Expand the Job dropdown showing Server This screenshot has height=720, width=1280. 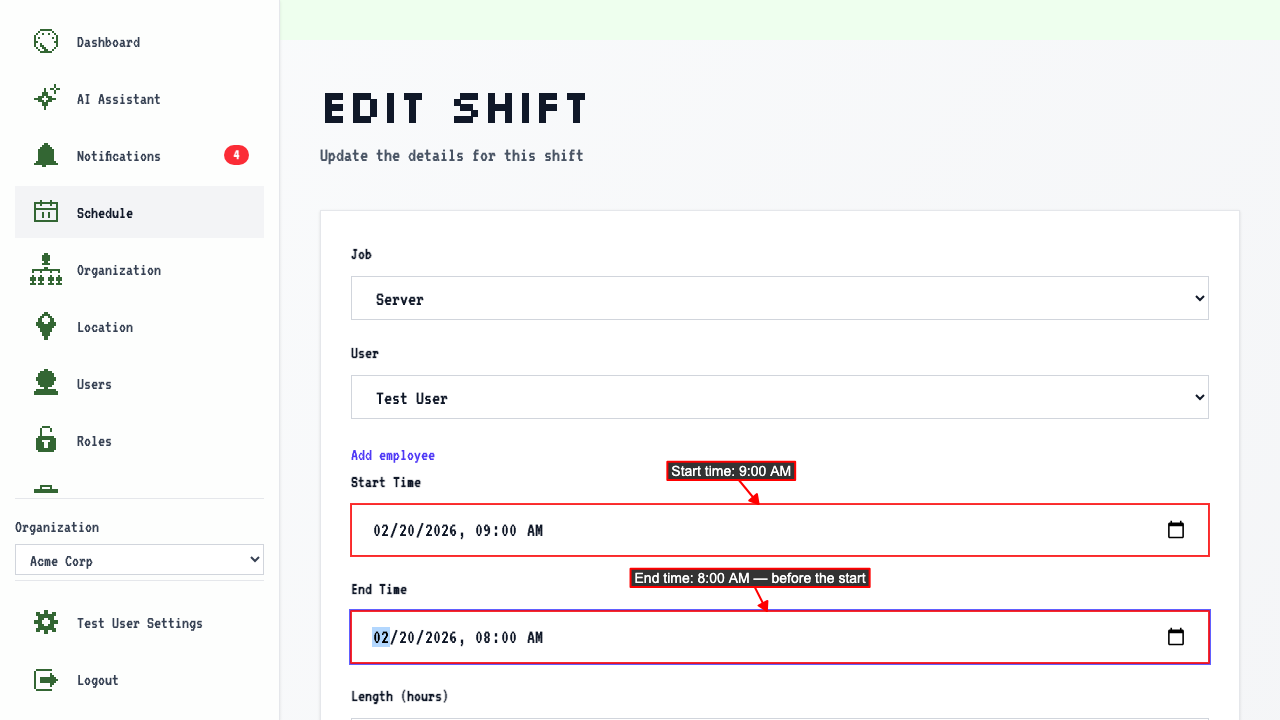780,298
